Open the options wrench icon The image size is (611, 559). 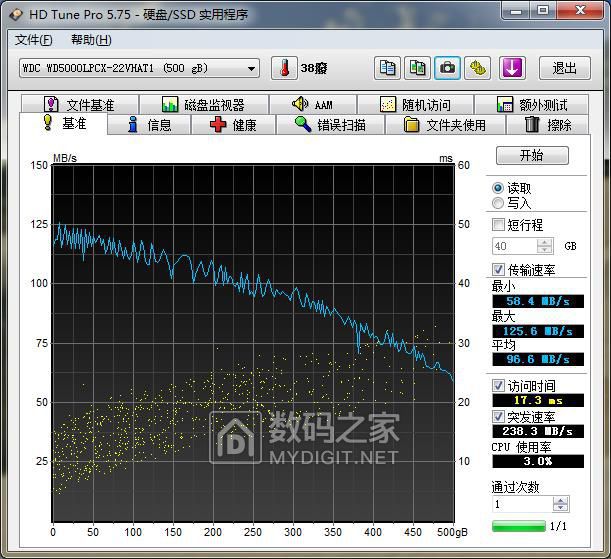tap(479, 68)
